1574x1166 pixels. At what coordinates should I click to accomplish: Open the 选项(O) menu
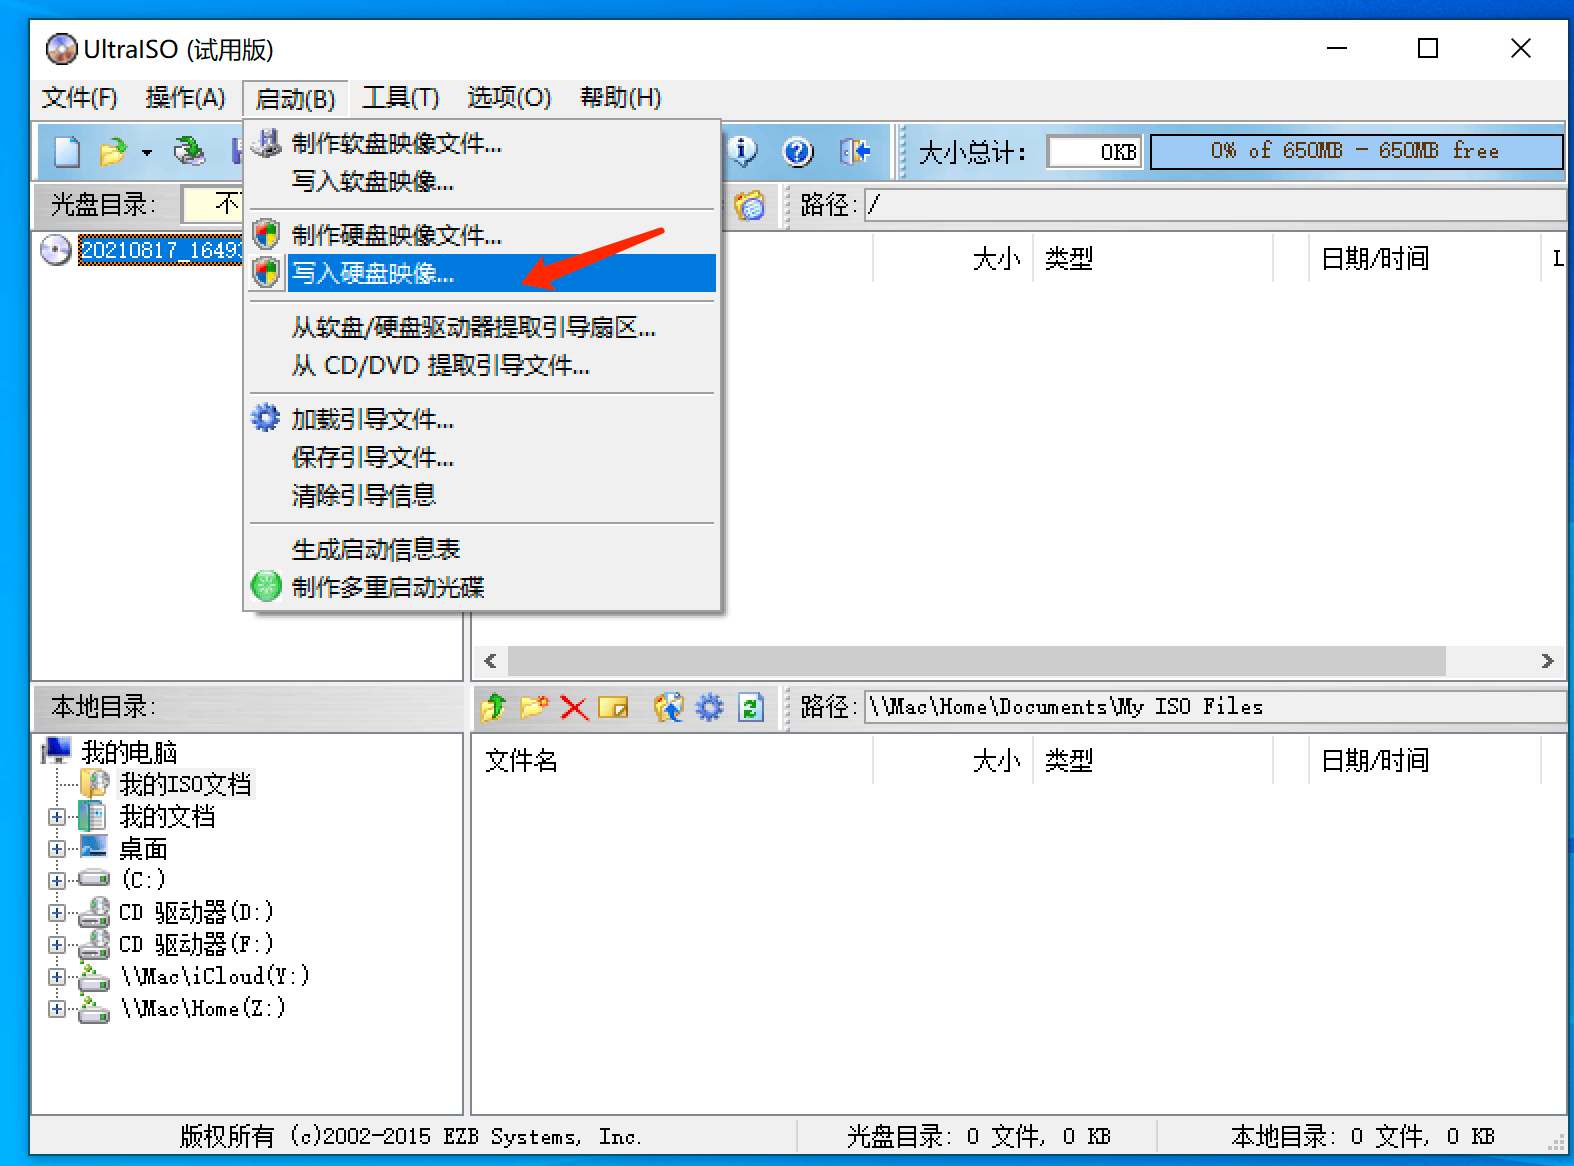[x=509, y=98]
